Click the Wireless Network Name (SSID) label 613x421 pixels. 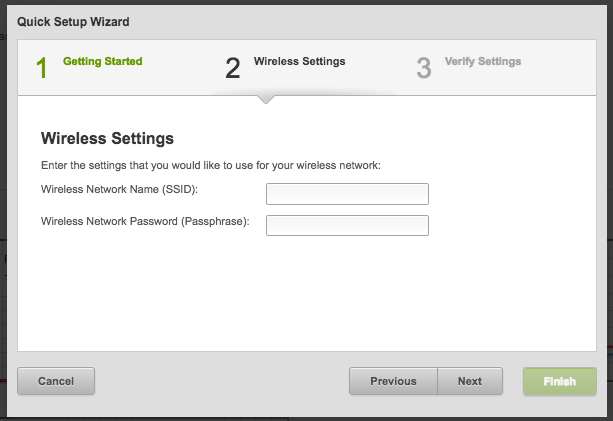coord(120,189)
